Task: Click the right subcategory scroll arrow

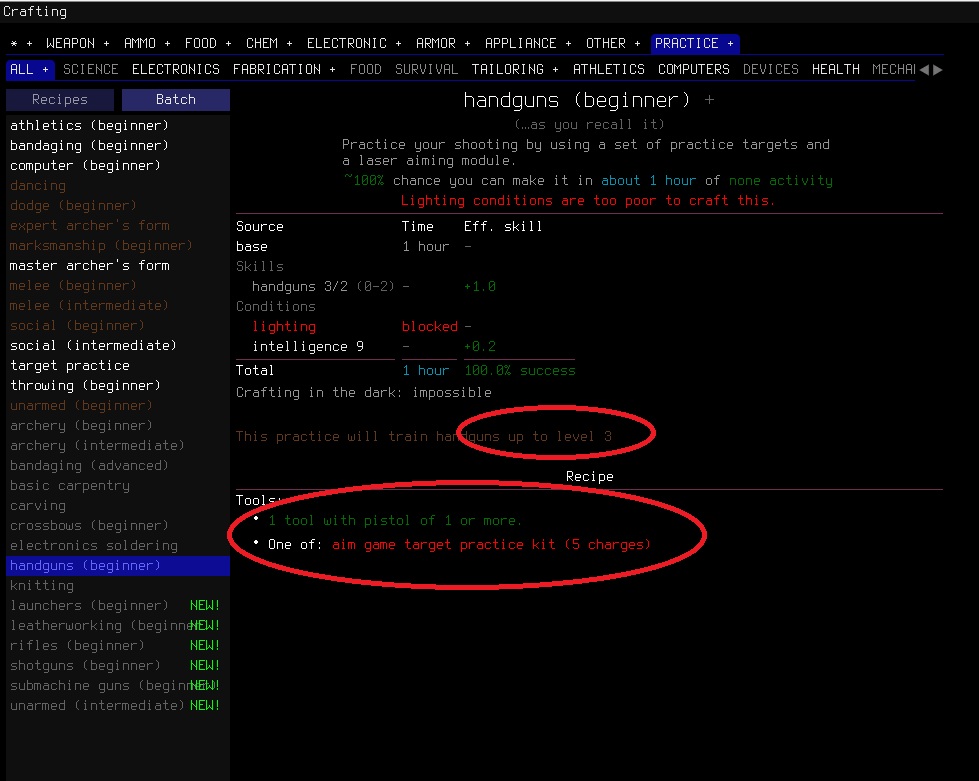Action: 937,70
